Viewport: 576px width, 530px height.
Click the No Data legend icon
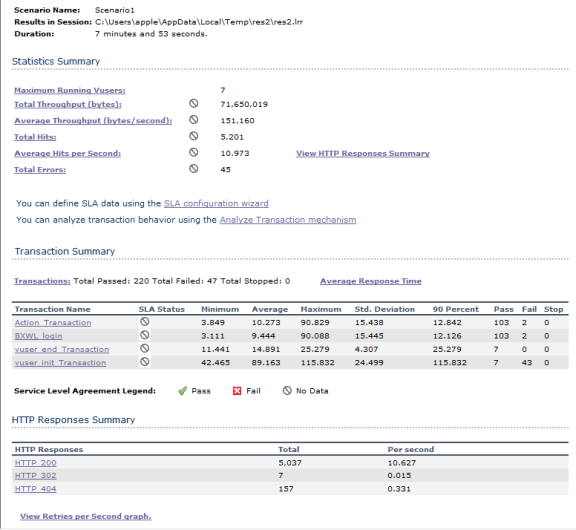click(x=287, y=391)
